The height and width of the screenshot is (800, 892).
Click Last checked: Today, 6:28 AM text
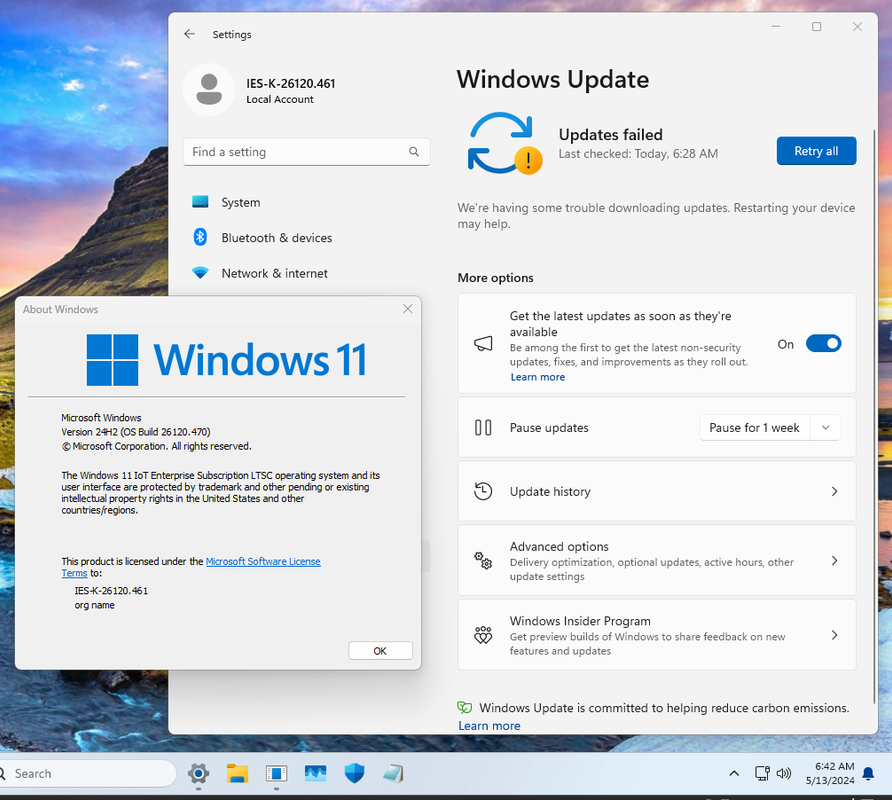click(x=638, y=154)
